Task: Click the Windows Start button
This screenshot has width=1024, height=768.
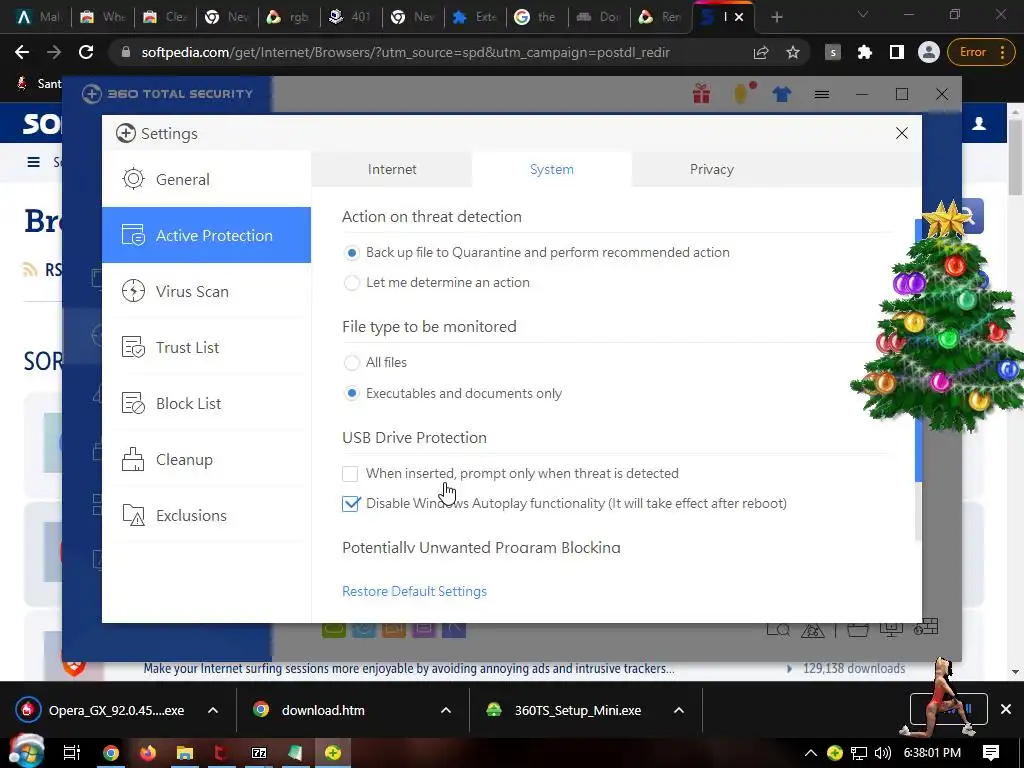Action: (x=26, y=752)
